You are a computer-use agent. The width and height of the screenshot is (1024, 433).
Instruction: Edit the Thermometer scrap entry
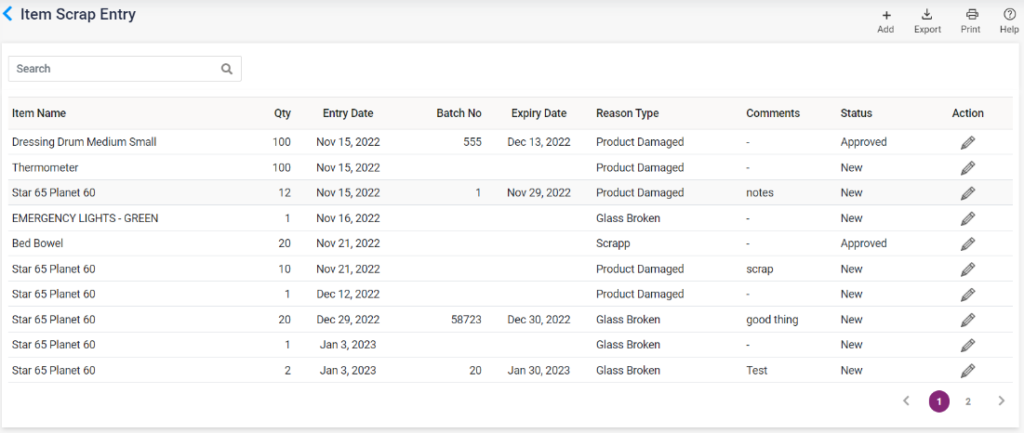(967, 168)
